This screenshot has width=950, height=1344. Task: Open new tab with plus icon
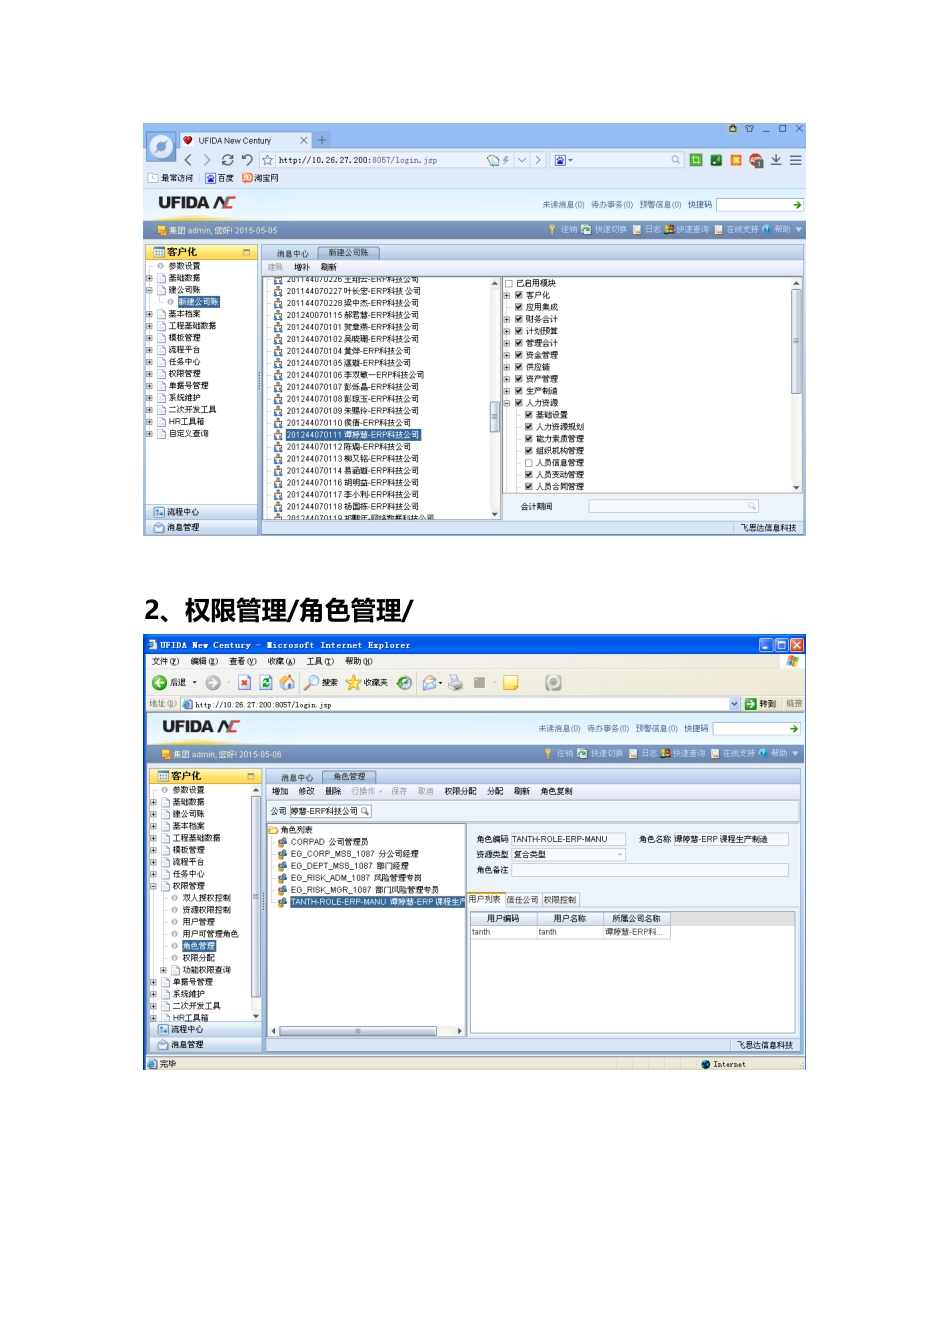[x=322, y=140]
